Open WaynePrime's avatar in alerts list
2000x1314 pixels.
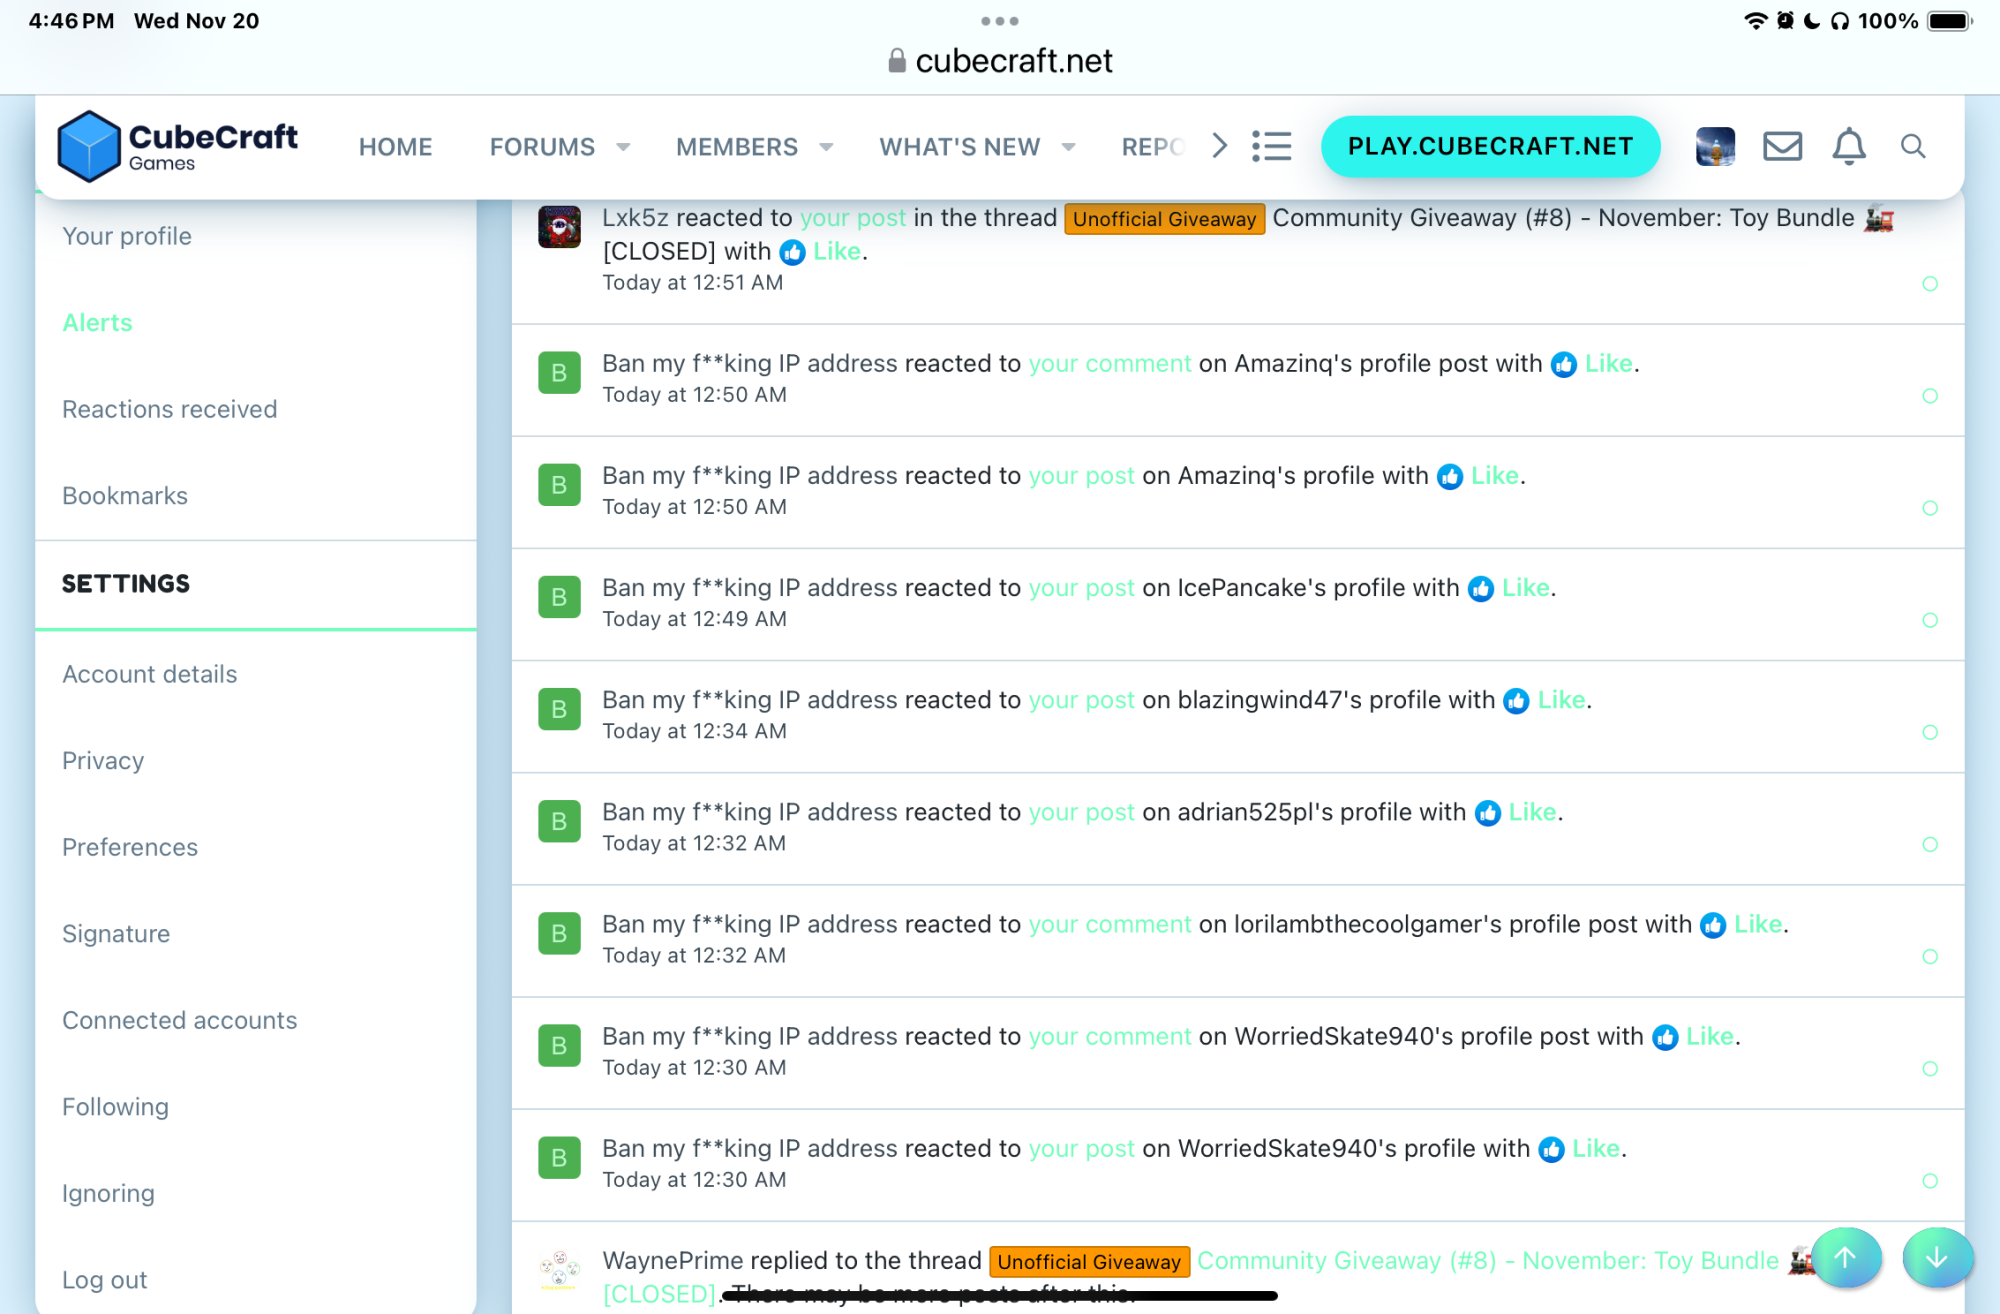point(559,1270)
